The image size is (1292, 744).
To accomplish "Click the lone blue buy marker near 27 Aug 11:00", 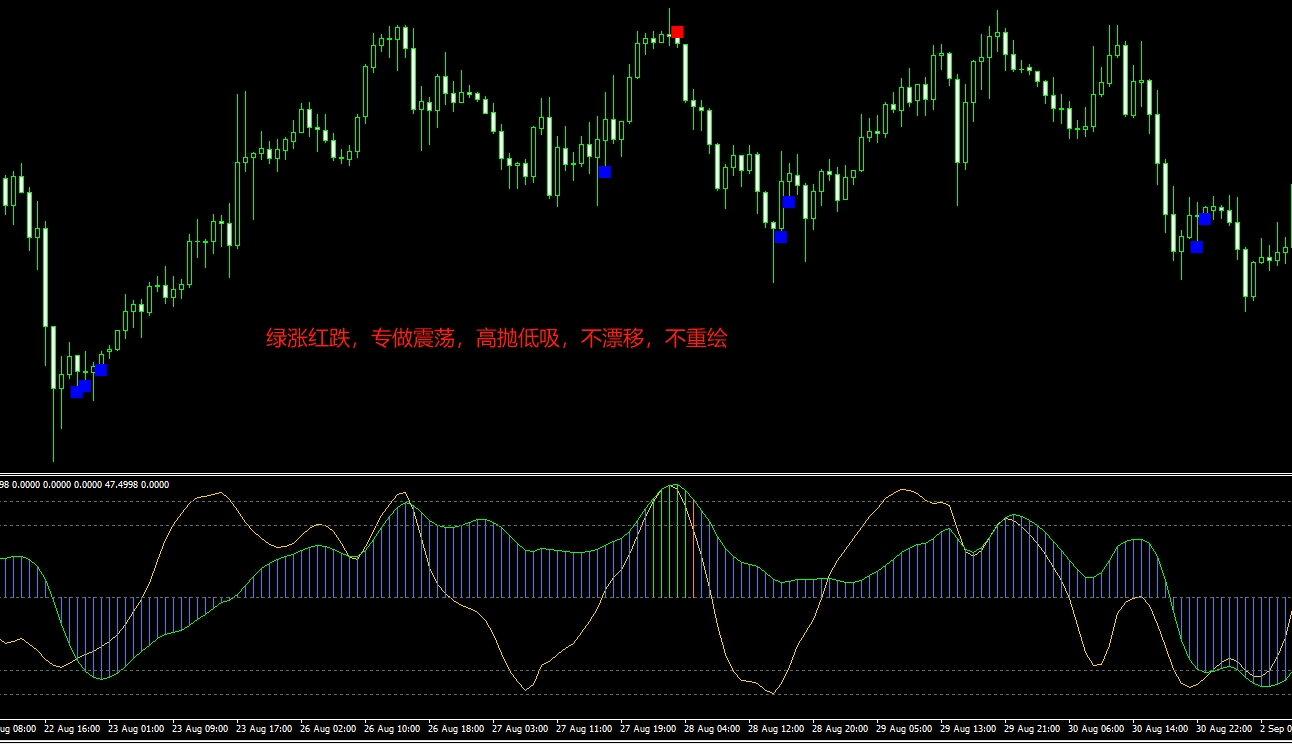I will [x=605, y=172].
